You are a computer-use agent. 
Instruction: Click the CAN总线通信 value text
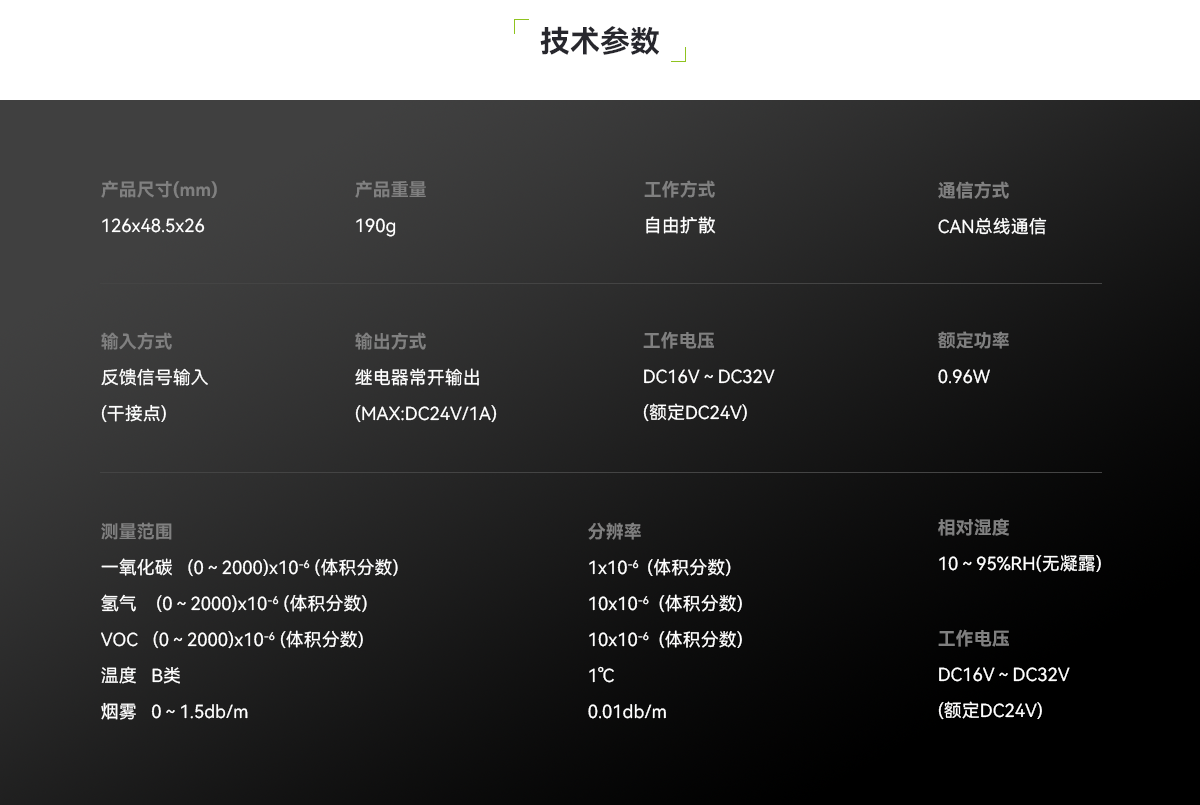[992, 226]
